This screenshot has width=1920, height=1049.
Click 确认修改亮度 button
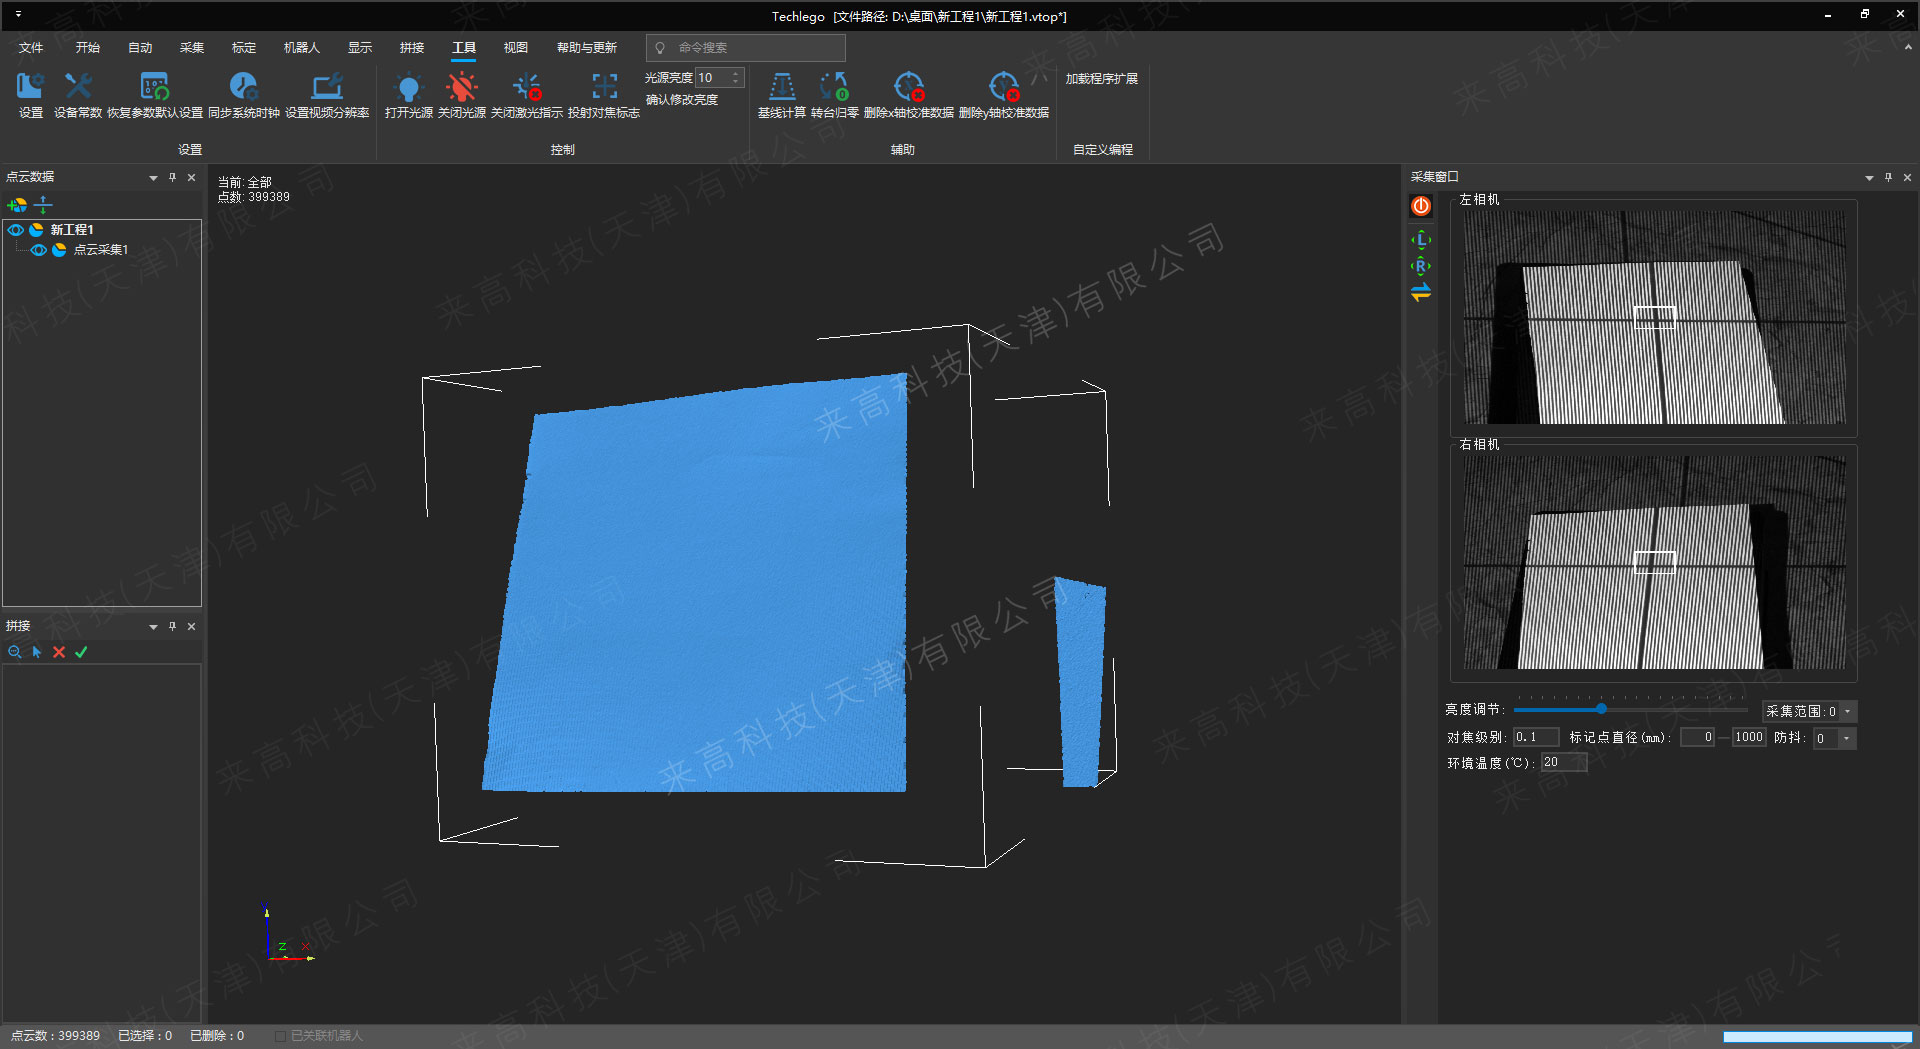click(x=682, y=100)
